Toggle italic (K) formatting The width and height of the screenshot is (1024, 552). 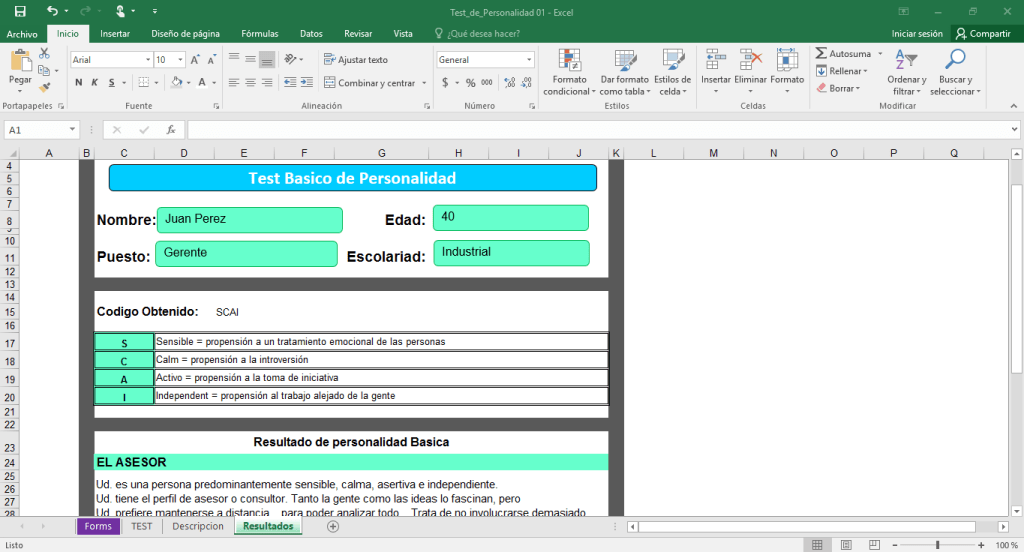(94, 83)
